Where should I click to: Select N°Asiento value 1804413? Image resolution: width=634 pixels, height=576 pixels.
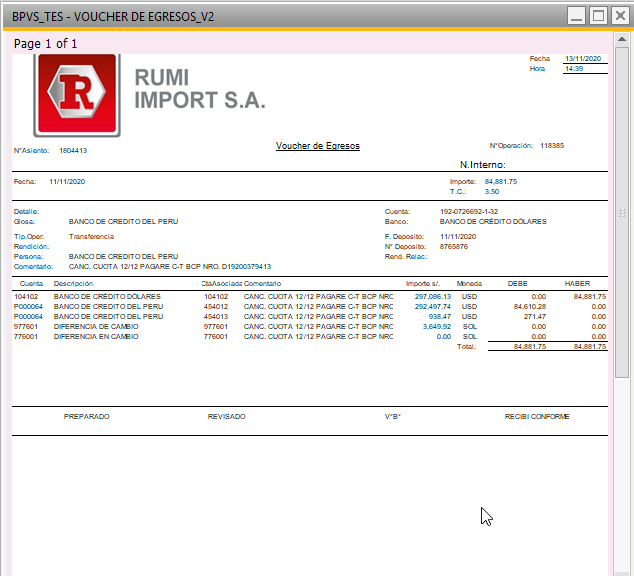pyautogui.click(x=73, y=150)
